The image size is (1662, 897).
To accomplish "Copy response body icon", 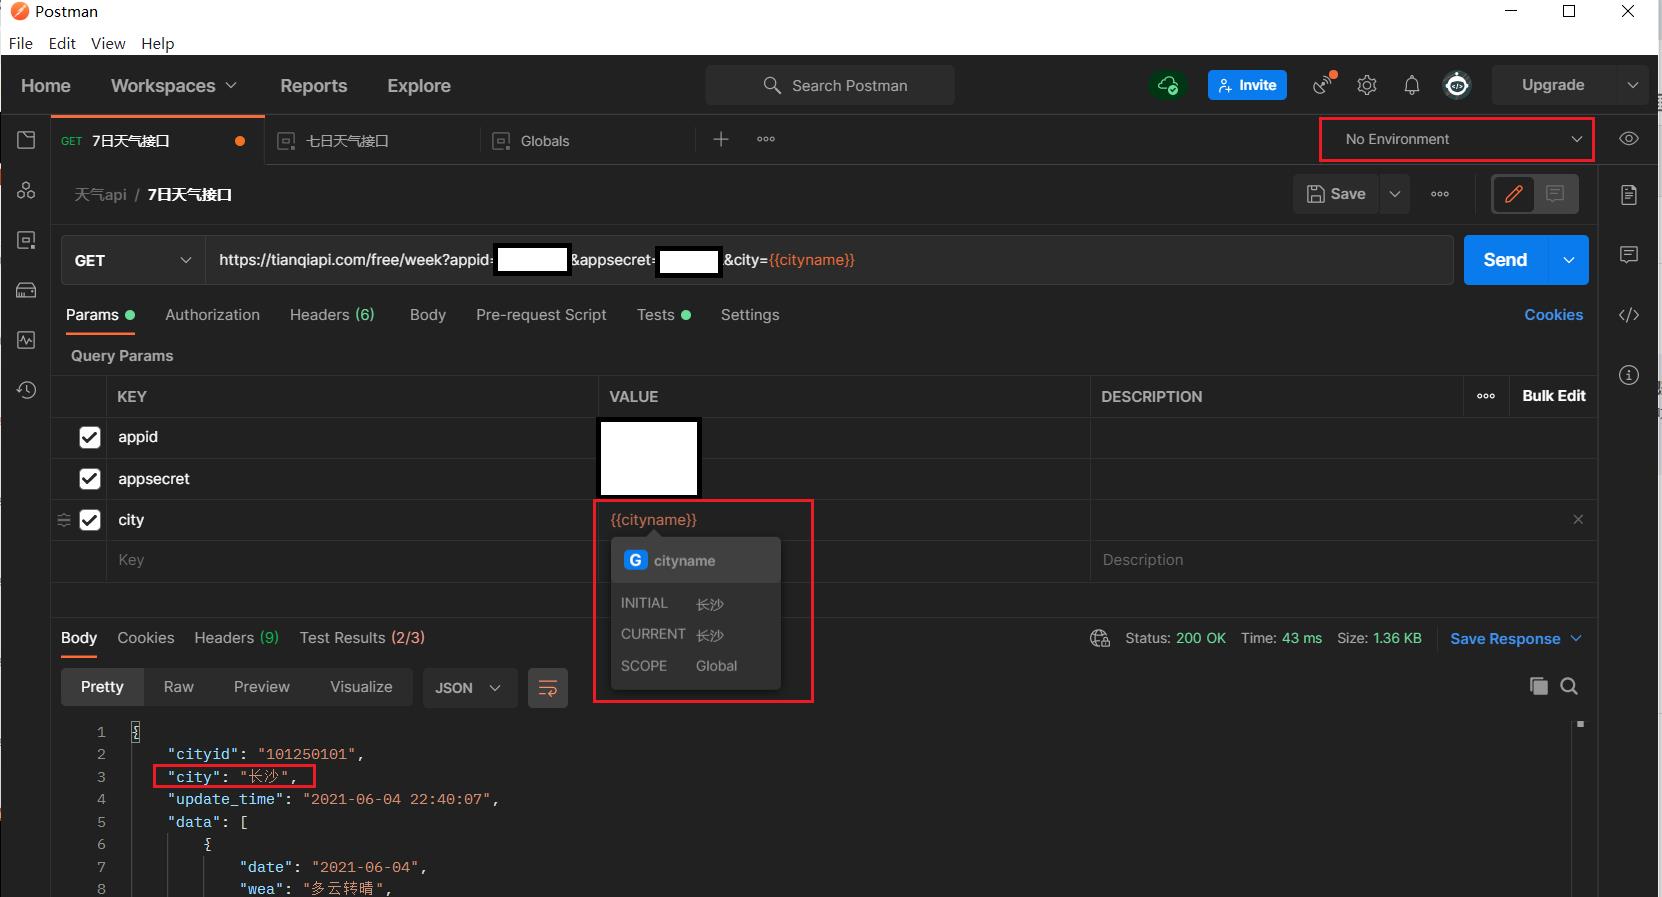I will [1539, 686].
